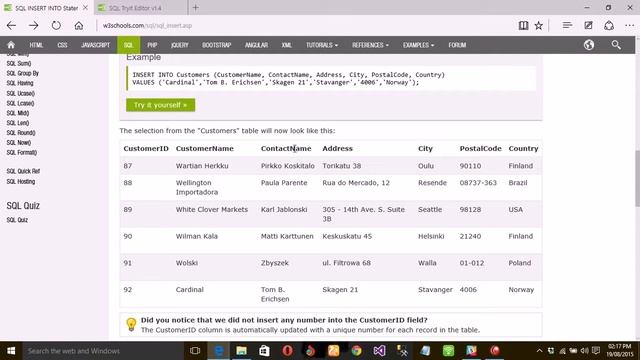Open the SQL Quiz link in sidebar

pyautogui.click(x=17, y=220)
